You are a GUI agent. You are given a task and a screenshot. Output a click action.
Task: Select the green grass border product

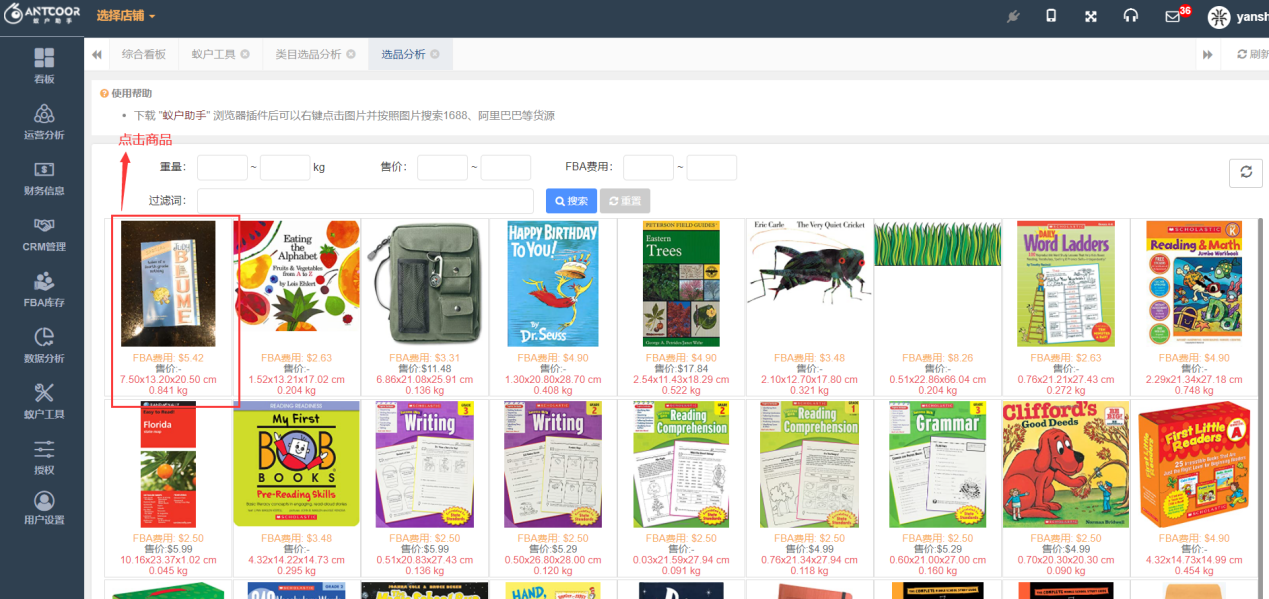937,244
